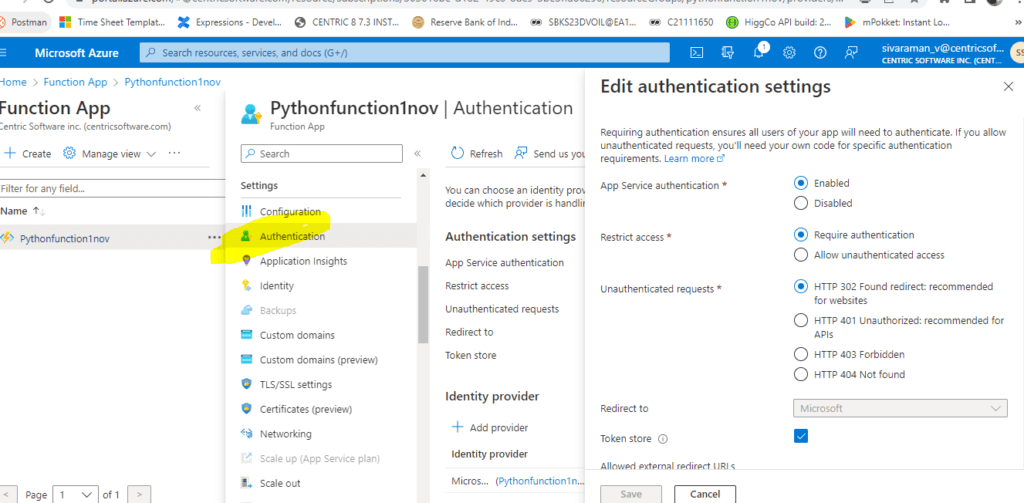
Task: Open Pythonfunction1nov identity provider link
Action: (x=540, y=481)
